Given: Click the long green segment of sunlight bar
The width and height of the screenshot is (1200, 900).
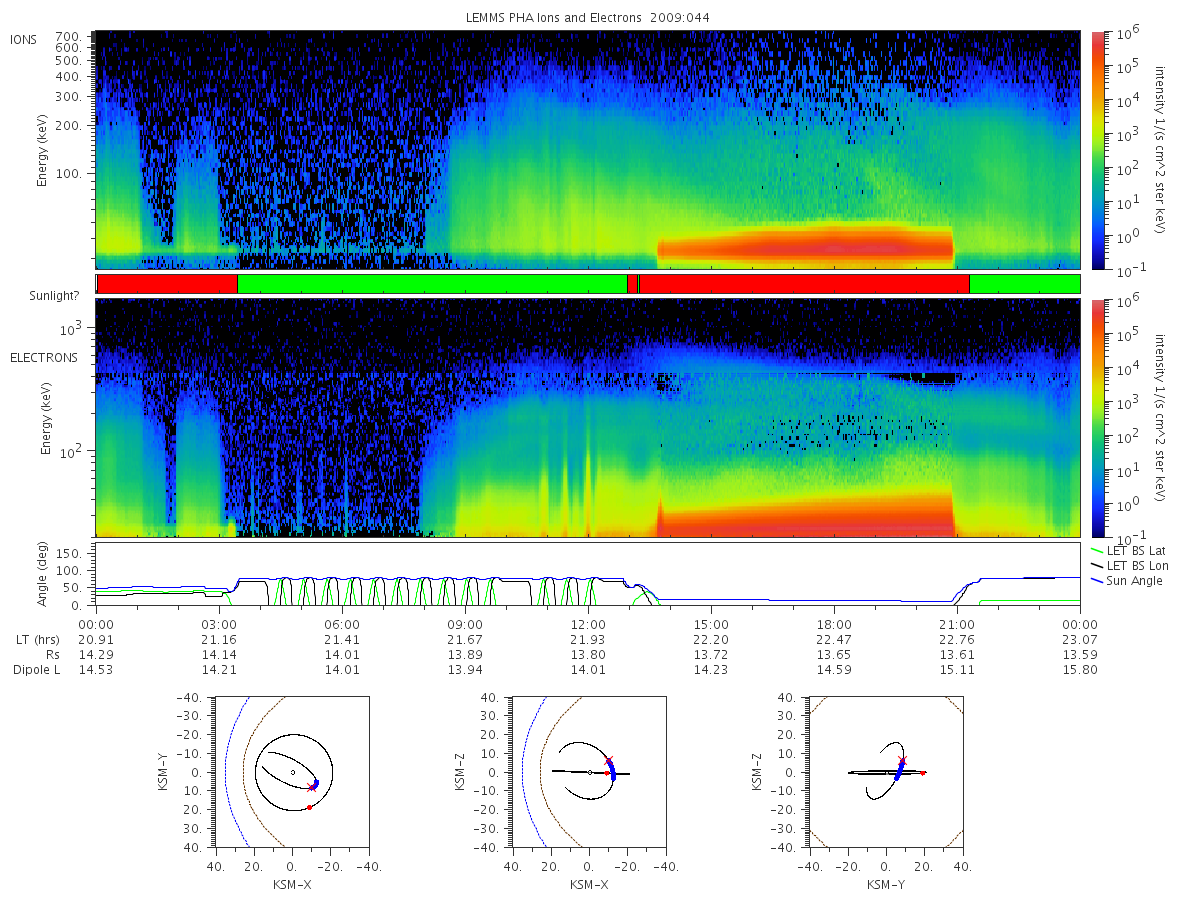Looking at the screenshot, I should [432, 284].
